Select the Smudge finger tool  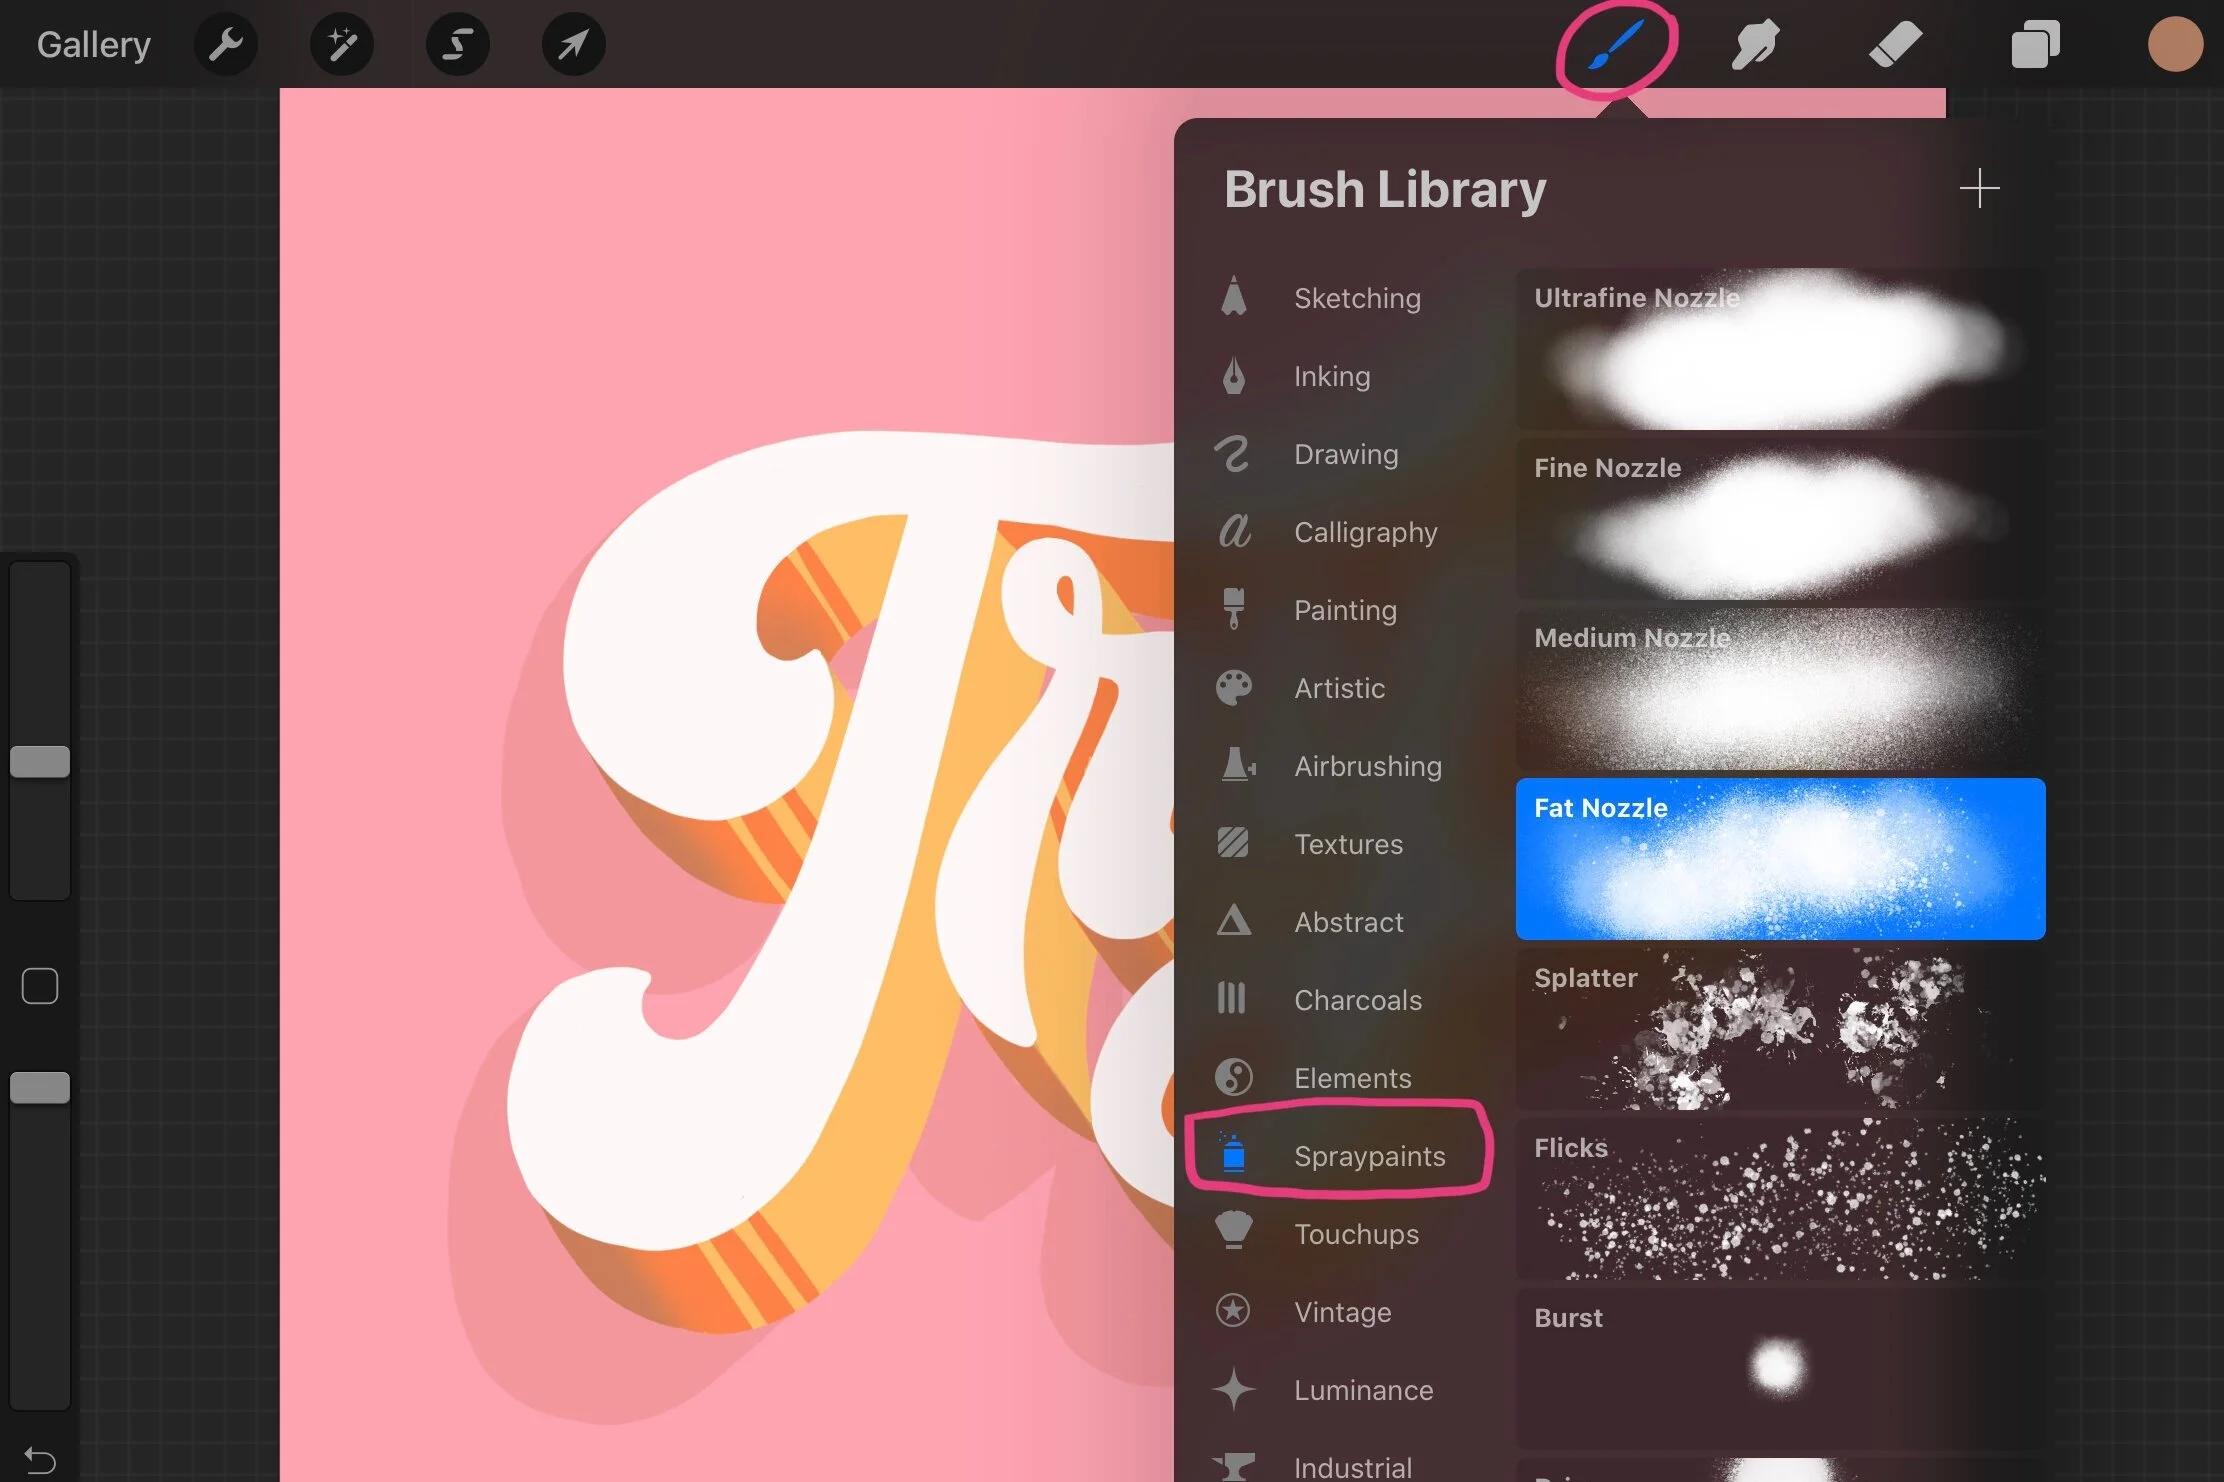pyautogui.click(x=1755, y=45)
